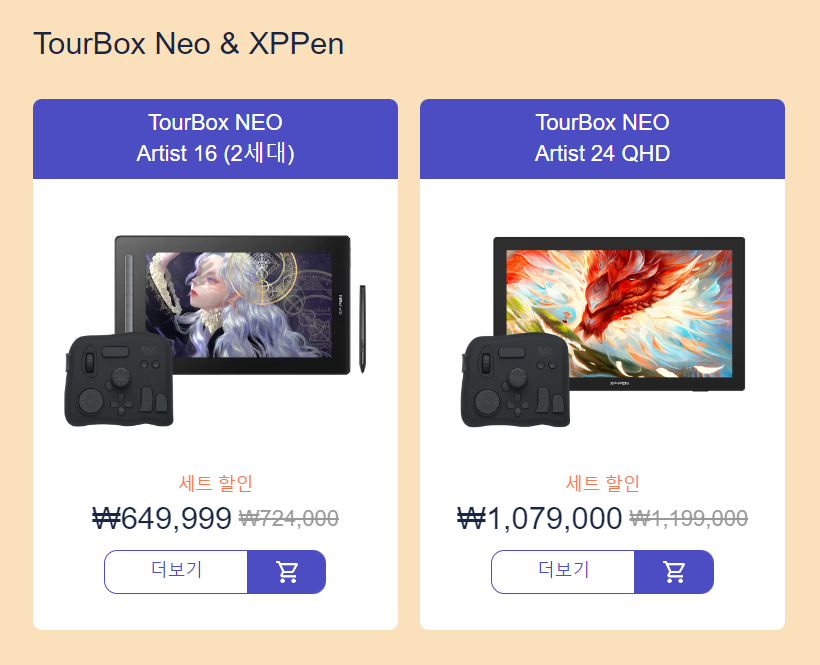Screen dimensions: 820x665
Task: Click the TourBox controller in right card
Action: tap(515, 380)
